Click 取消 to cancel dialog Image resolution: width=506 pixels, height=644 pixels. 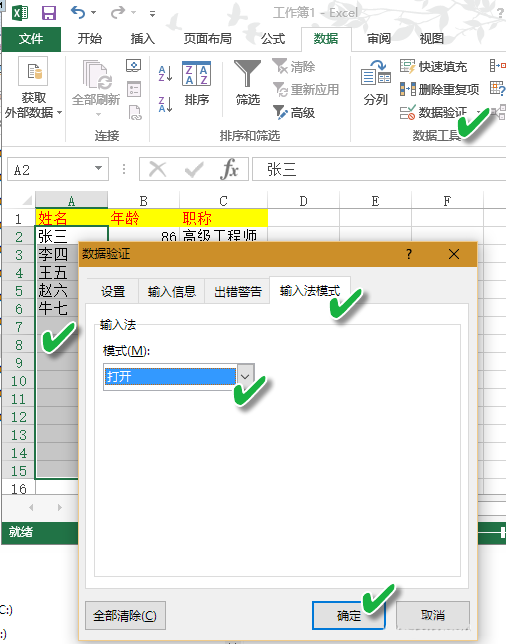[432, 615]
